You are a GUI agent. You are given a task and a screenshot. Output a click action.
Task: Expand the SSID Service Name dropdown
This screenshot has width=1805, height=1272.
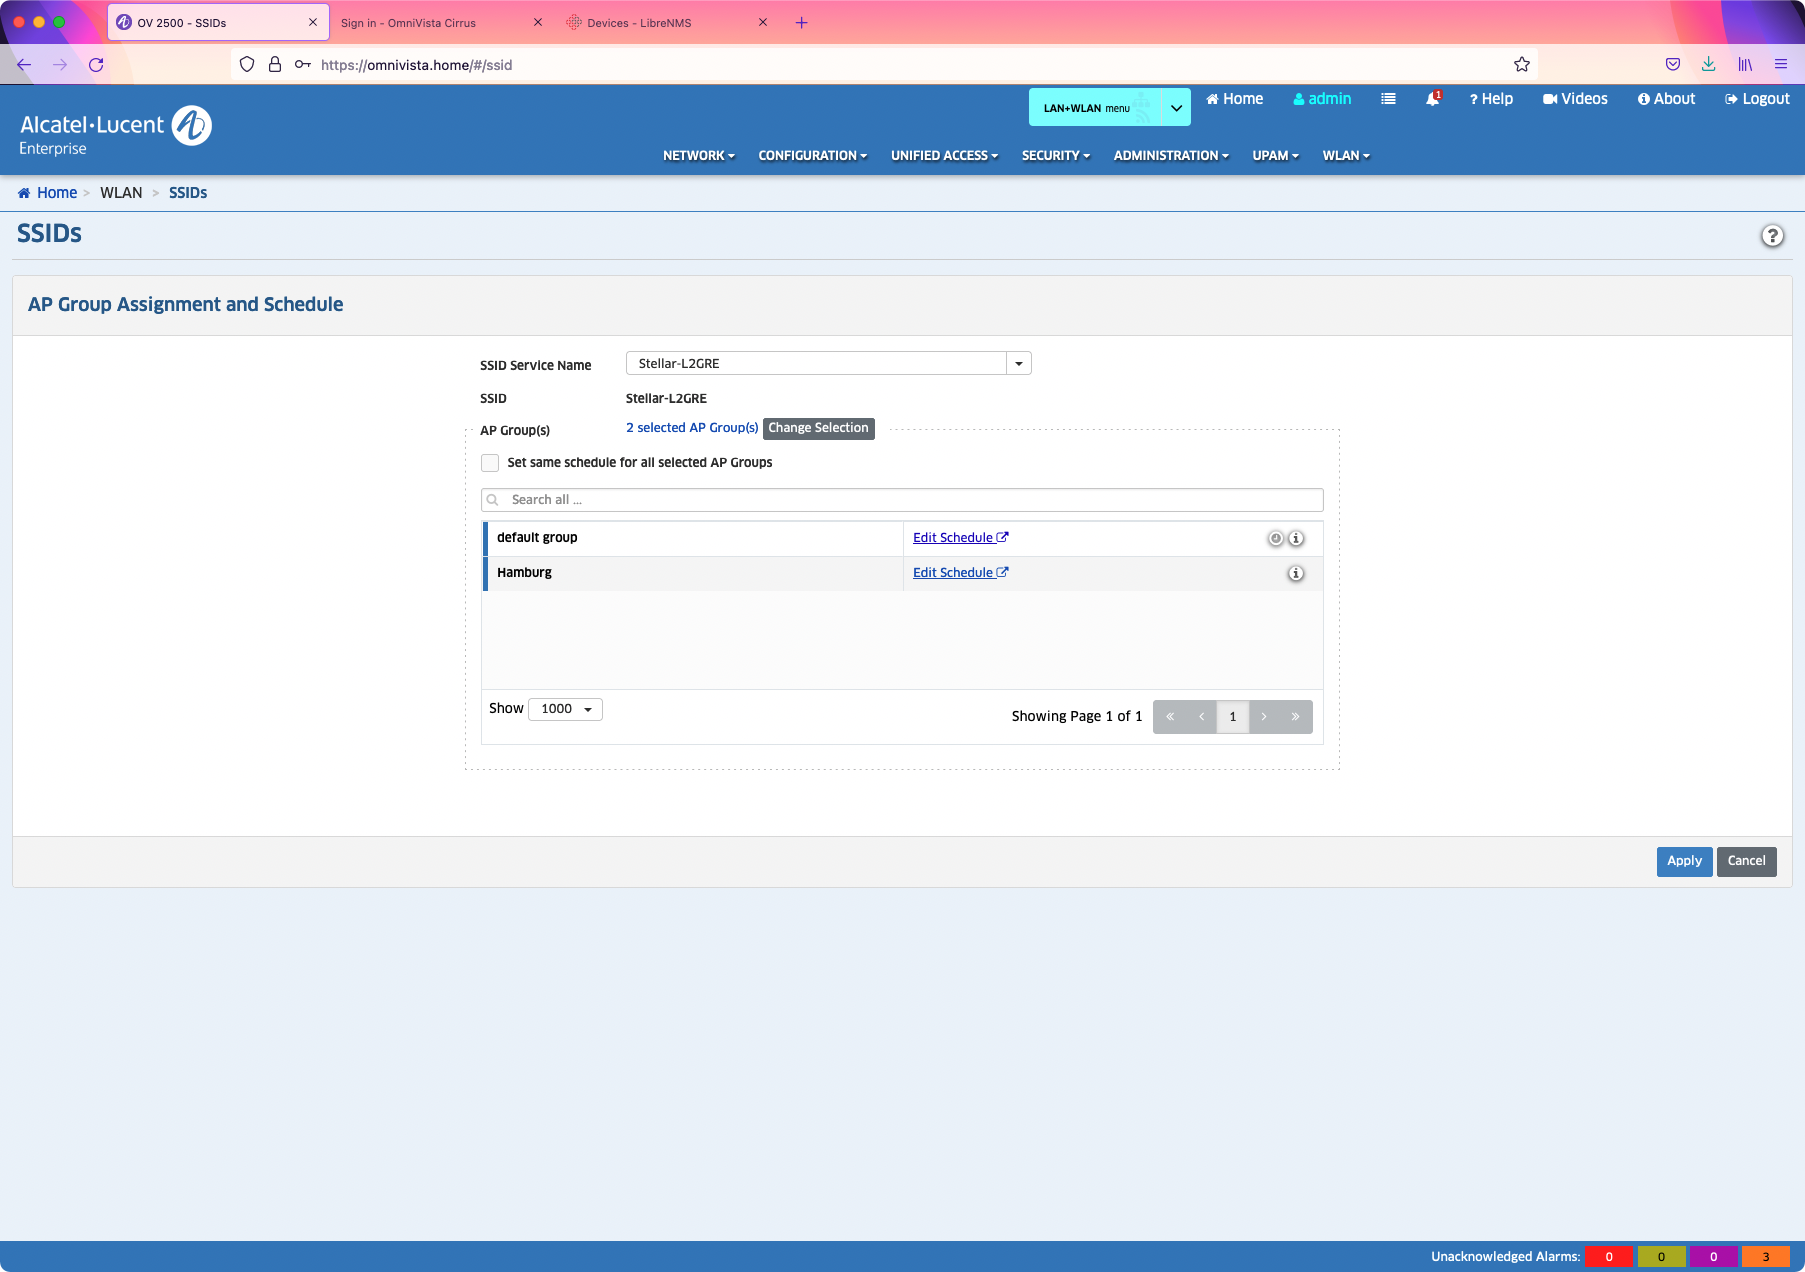1018,364
